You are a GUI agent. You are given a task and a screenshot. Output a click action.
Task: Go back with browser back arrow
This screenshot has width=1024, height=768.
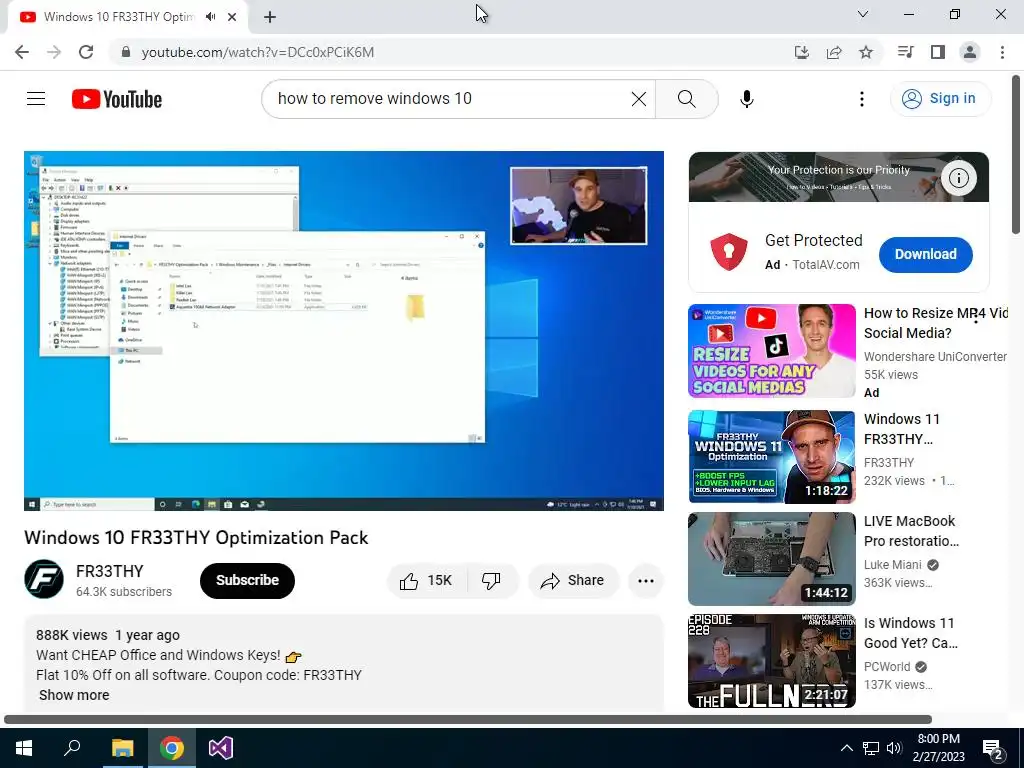click(22, 52)
